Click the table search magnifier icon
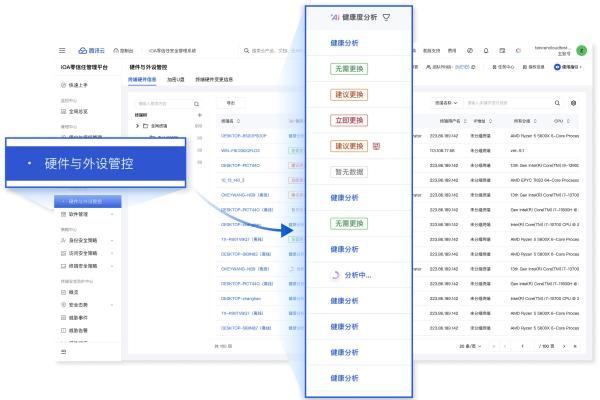Screen dimensions: 600x400 [557, 103]
